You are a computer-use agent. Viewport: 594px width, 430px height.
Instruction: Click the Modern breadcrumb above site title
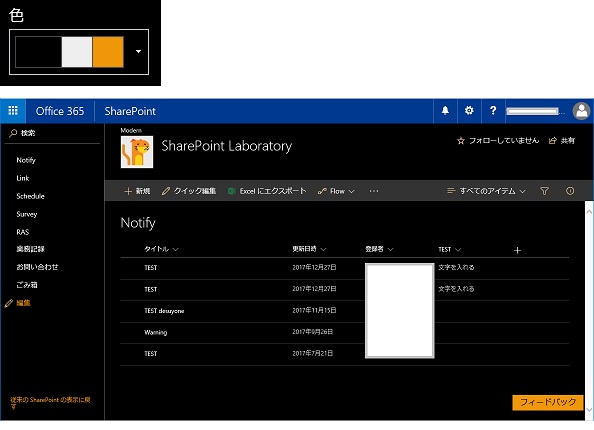pyautogui.click(x=131, y=130)
